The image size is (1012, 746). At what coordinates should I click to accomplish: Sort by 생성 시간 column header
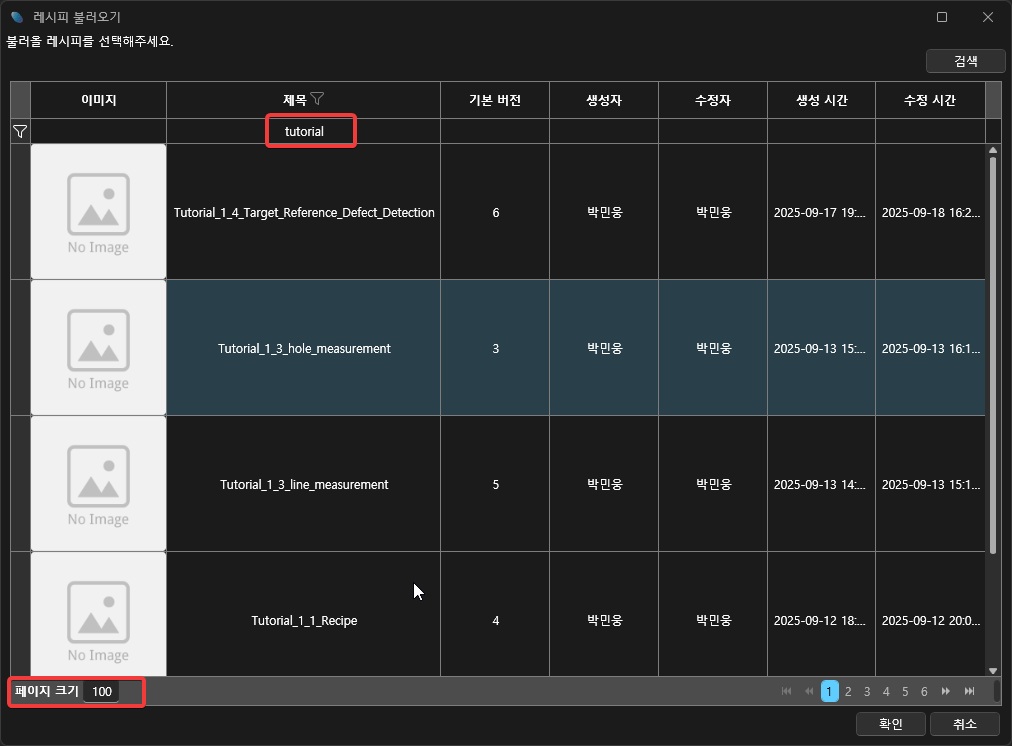(x=821, y=100)
